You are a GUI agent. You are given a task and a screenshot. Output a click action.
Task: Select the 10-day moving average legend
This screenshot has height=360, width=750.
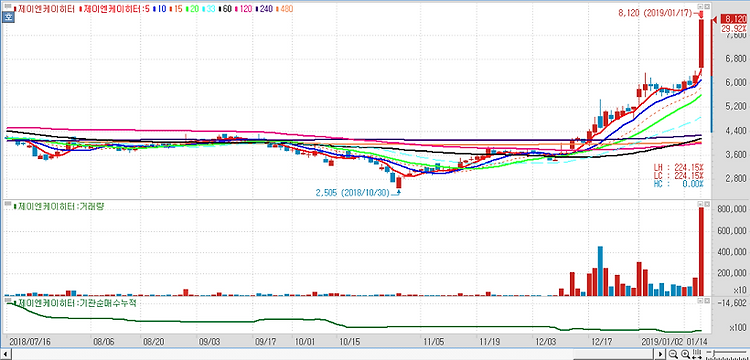click(161, 9)
